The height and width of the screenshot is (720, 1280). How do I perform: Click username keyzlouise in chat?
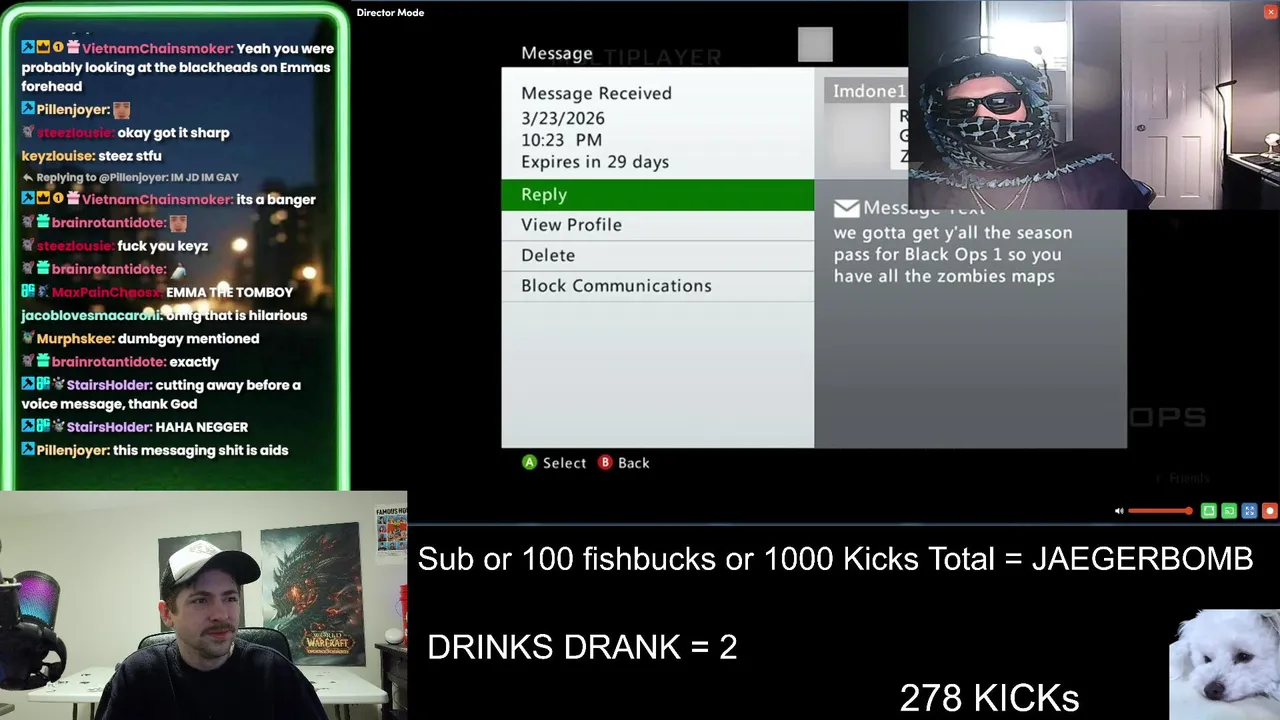(x=58, y=156)
